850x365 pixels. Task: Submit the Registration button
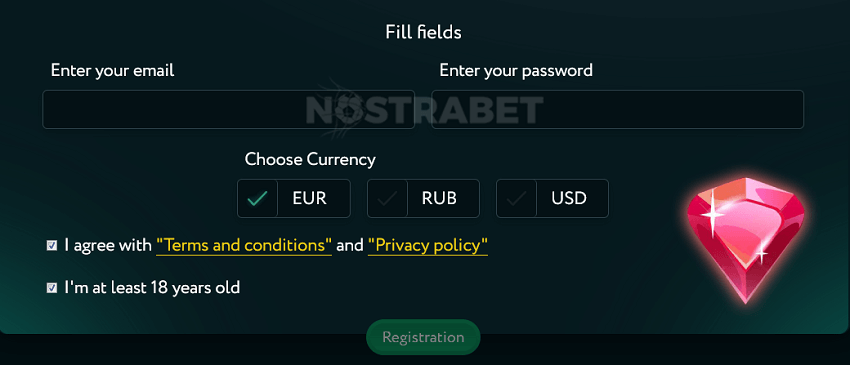click(x=423, y=337)
